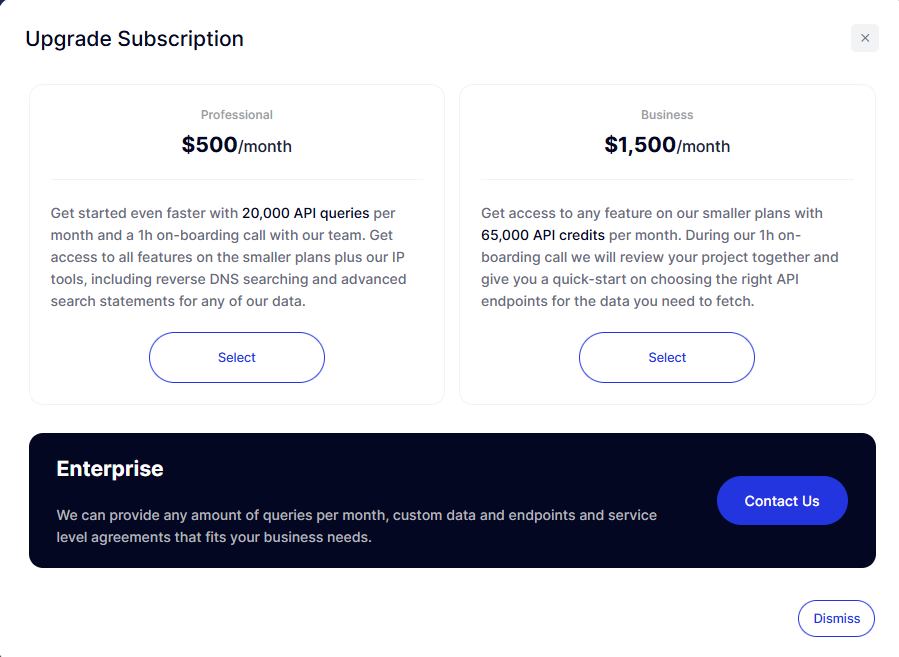This screenshot has height=657, width=899.
Task: Select the Business $1,500 plan
Action: pos(667,357)
